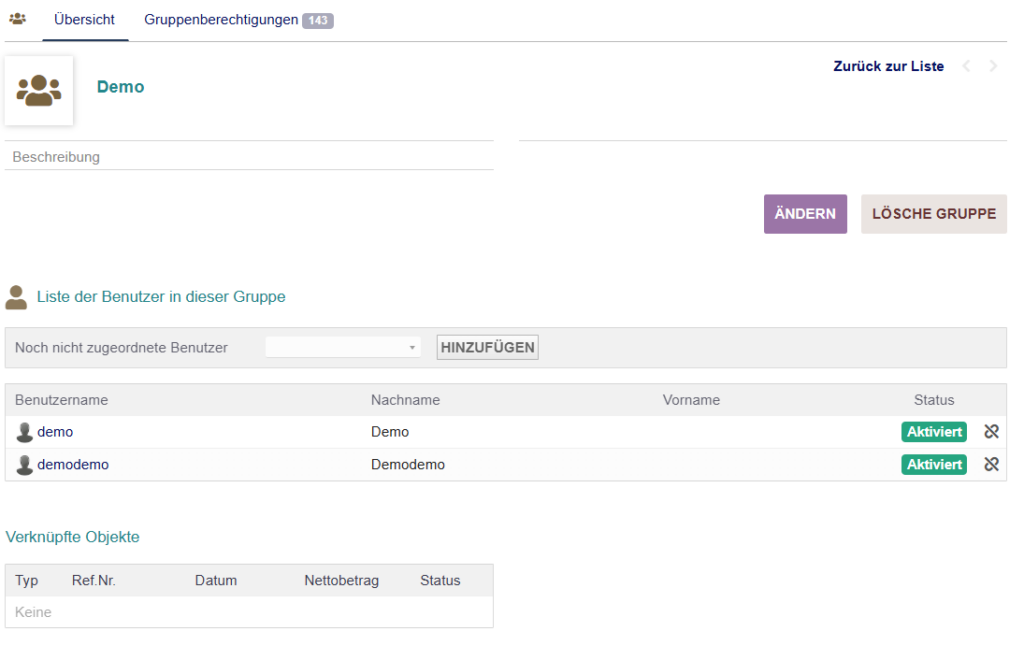Viewport: 1024px width, 660px height.
Task: Open the demodemo username link
Action: tap(73, 465)
